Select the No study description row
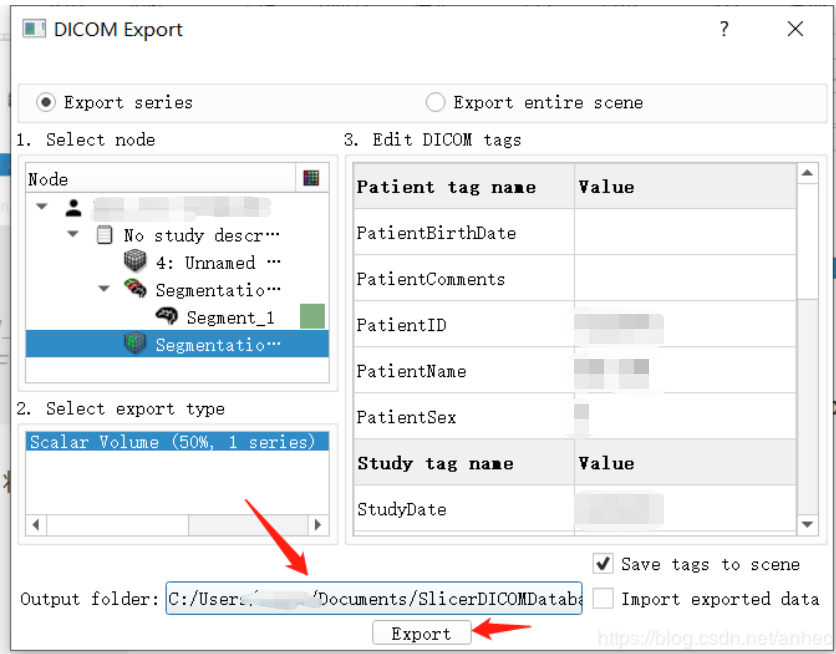The height and width of the screenshot is (654, 836). tap(177, 235)
